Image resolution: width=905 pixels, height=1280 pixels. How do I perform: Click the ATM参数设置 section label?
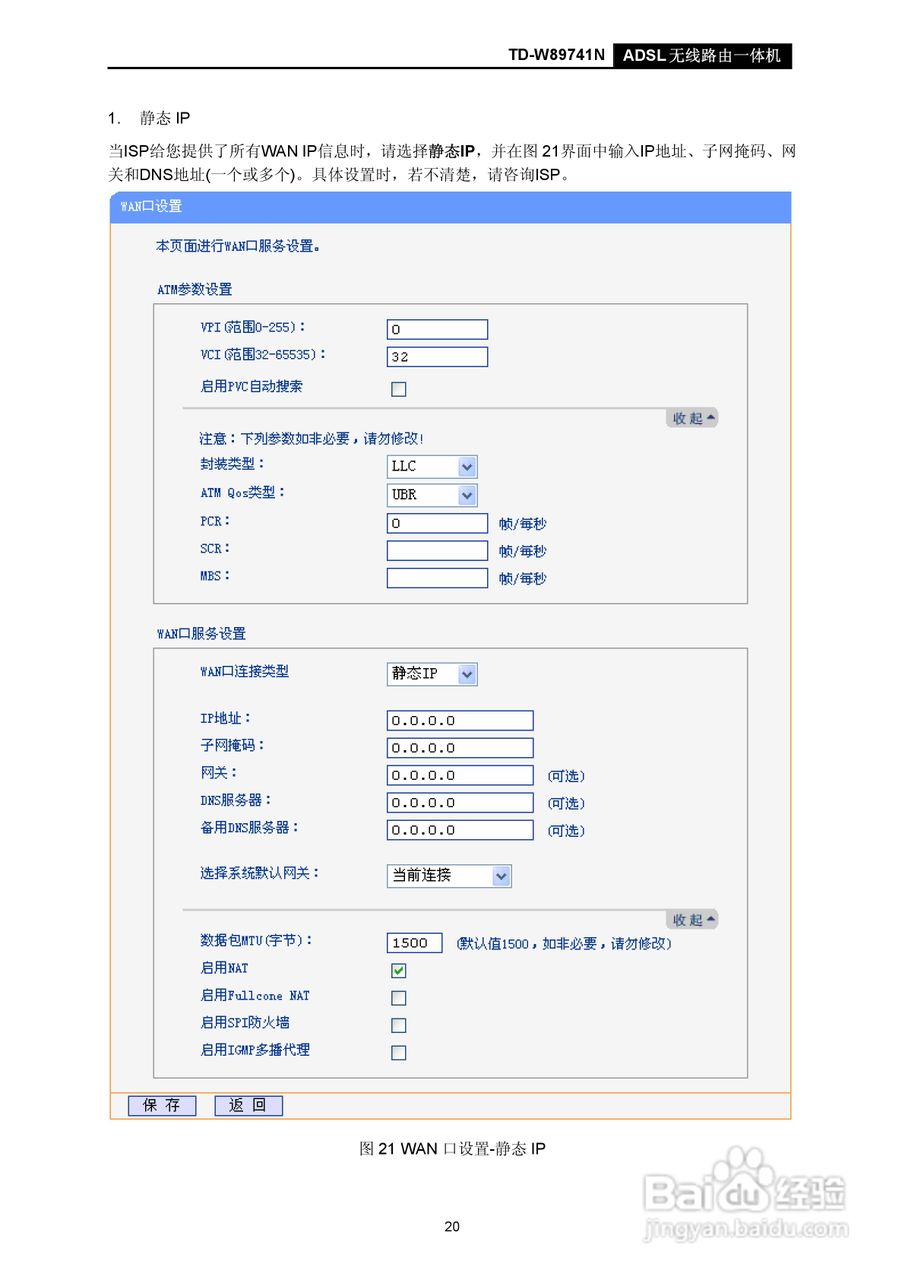[194, 289]
